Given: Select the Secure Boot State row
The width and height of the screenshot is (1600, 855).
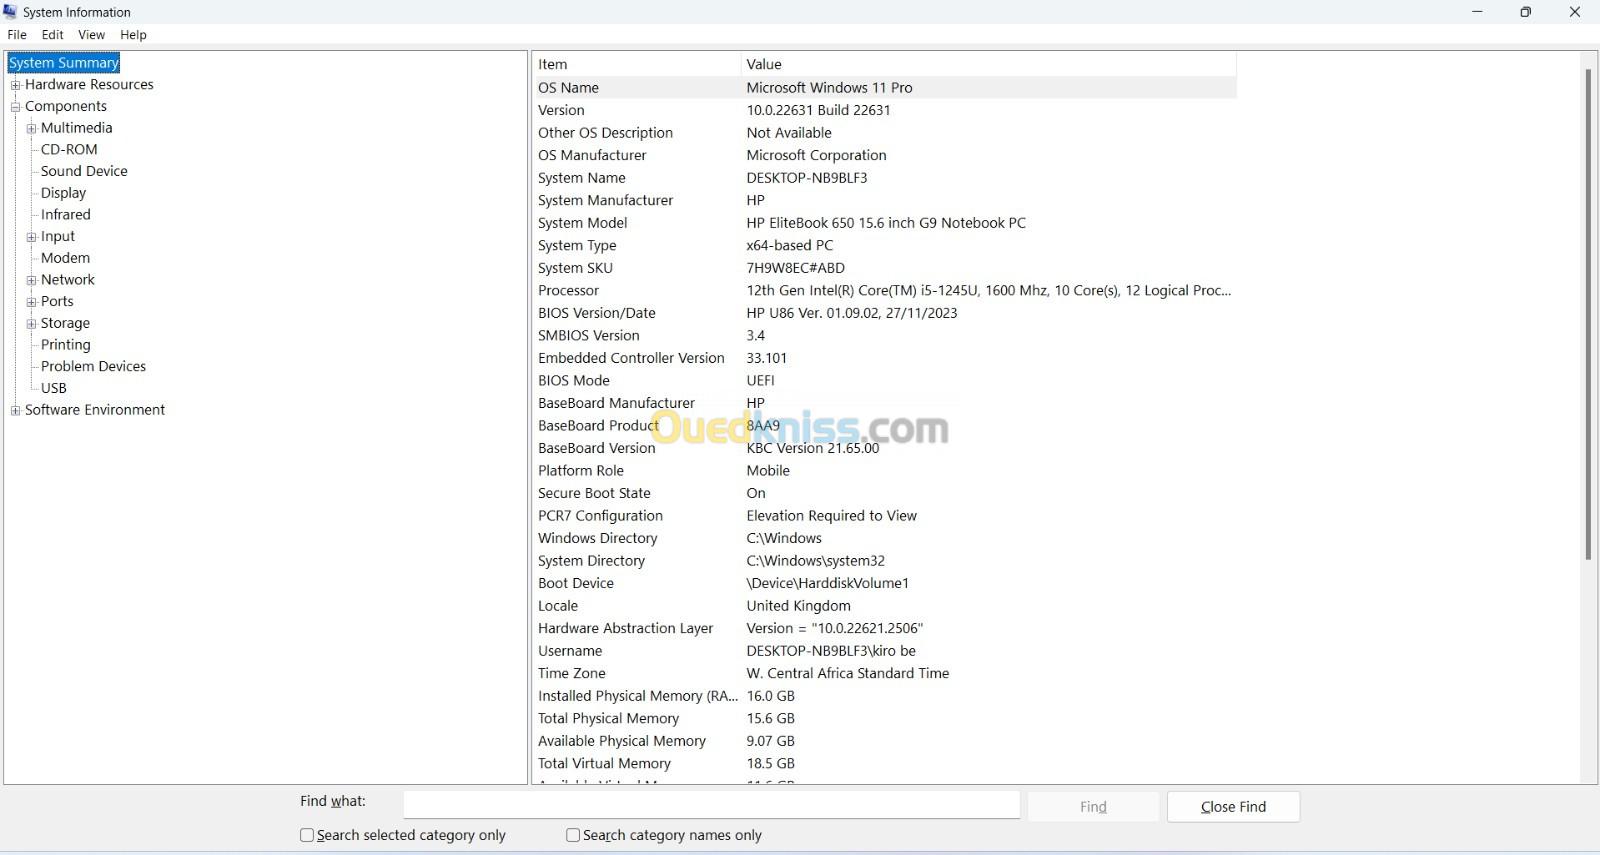Looking at the screenshot, I should (x=885, y=493).
